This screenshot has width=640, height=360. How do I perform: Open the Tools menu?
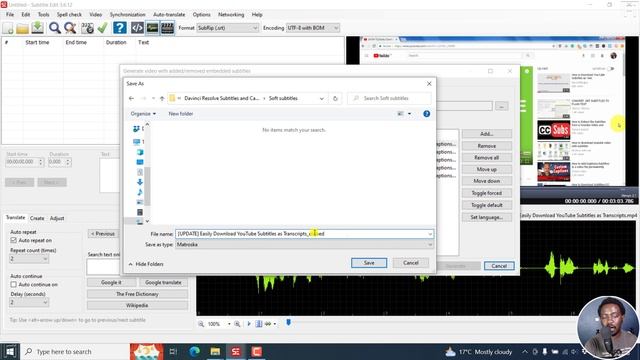[x=43, y=14]
